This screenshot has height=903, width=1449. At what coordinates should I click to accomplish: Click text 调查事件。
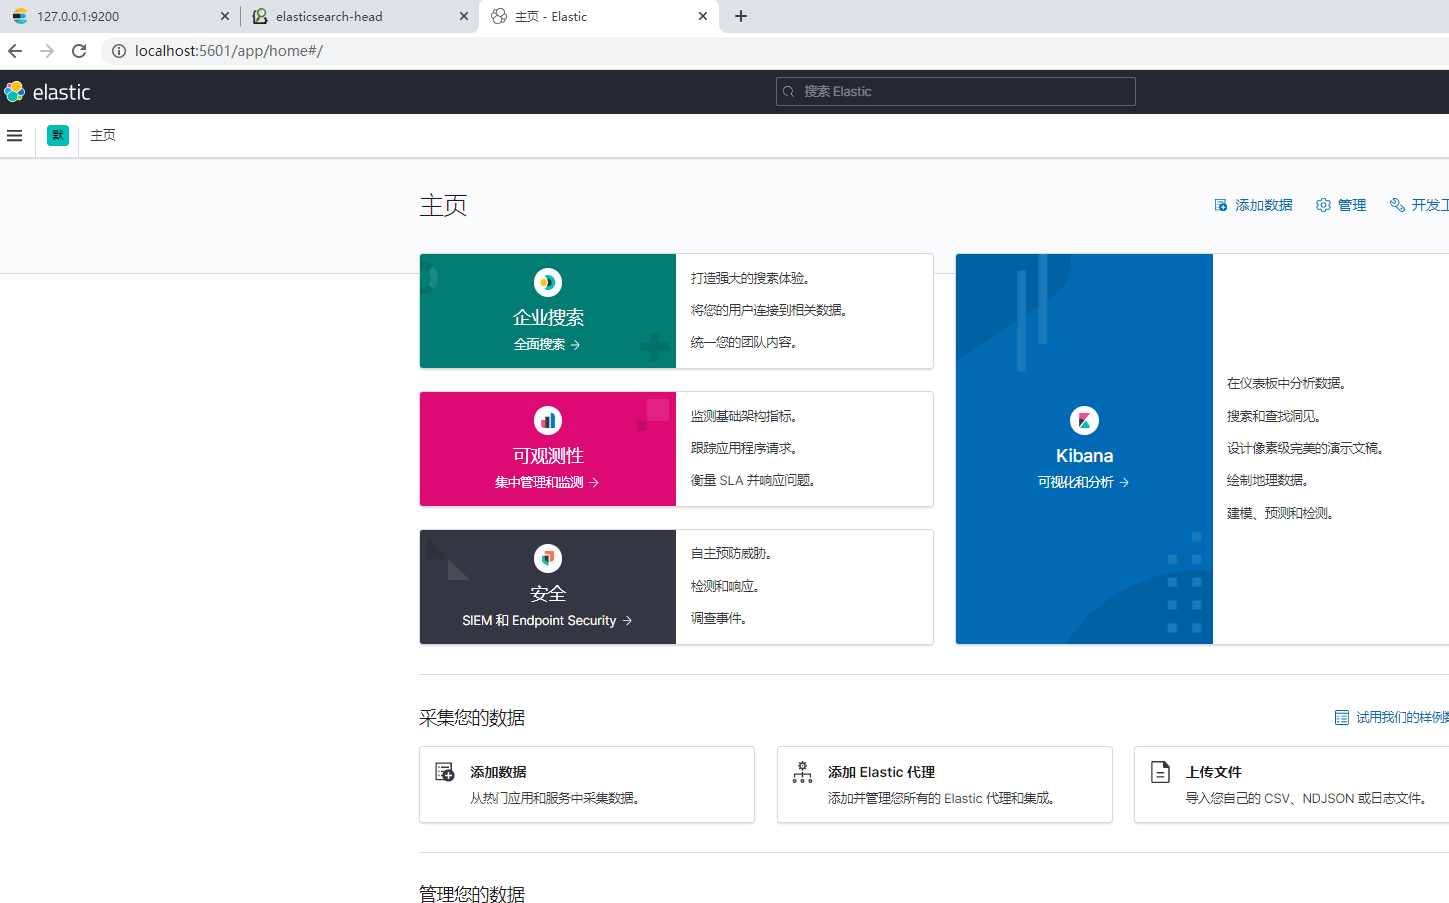pos(720,618)
